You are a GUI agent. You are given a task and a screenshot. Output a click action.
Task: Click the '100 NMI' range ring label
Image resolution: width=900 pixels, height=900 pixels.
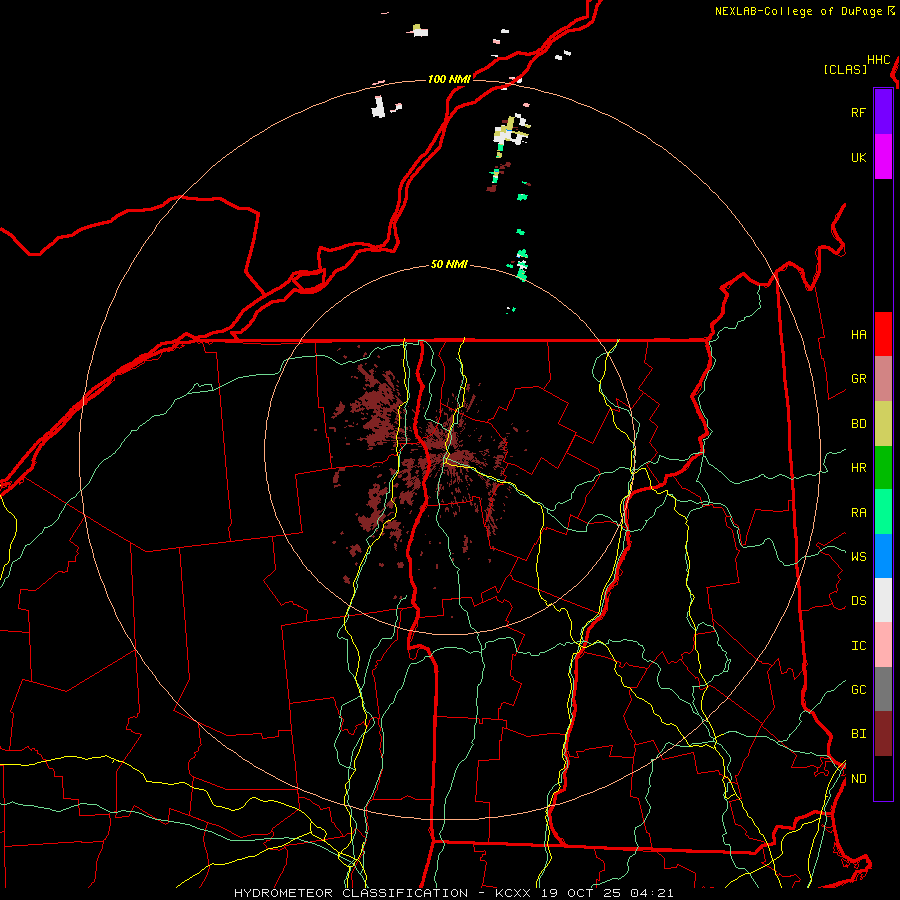(x=449, y=79)
